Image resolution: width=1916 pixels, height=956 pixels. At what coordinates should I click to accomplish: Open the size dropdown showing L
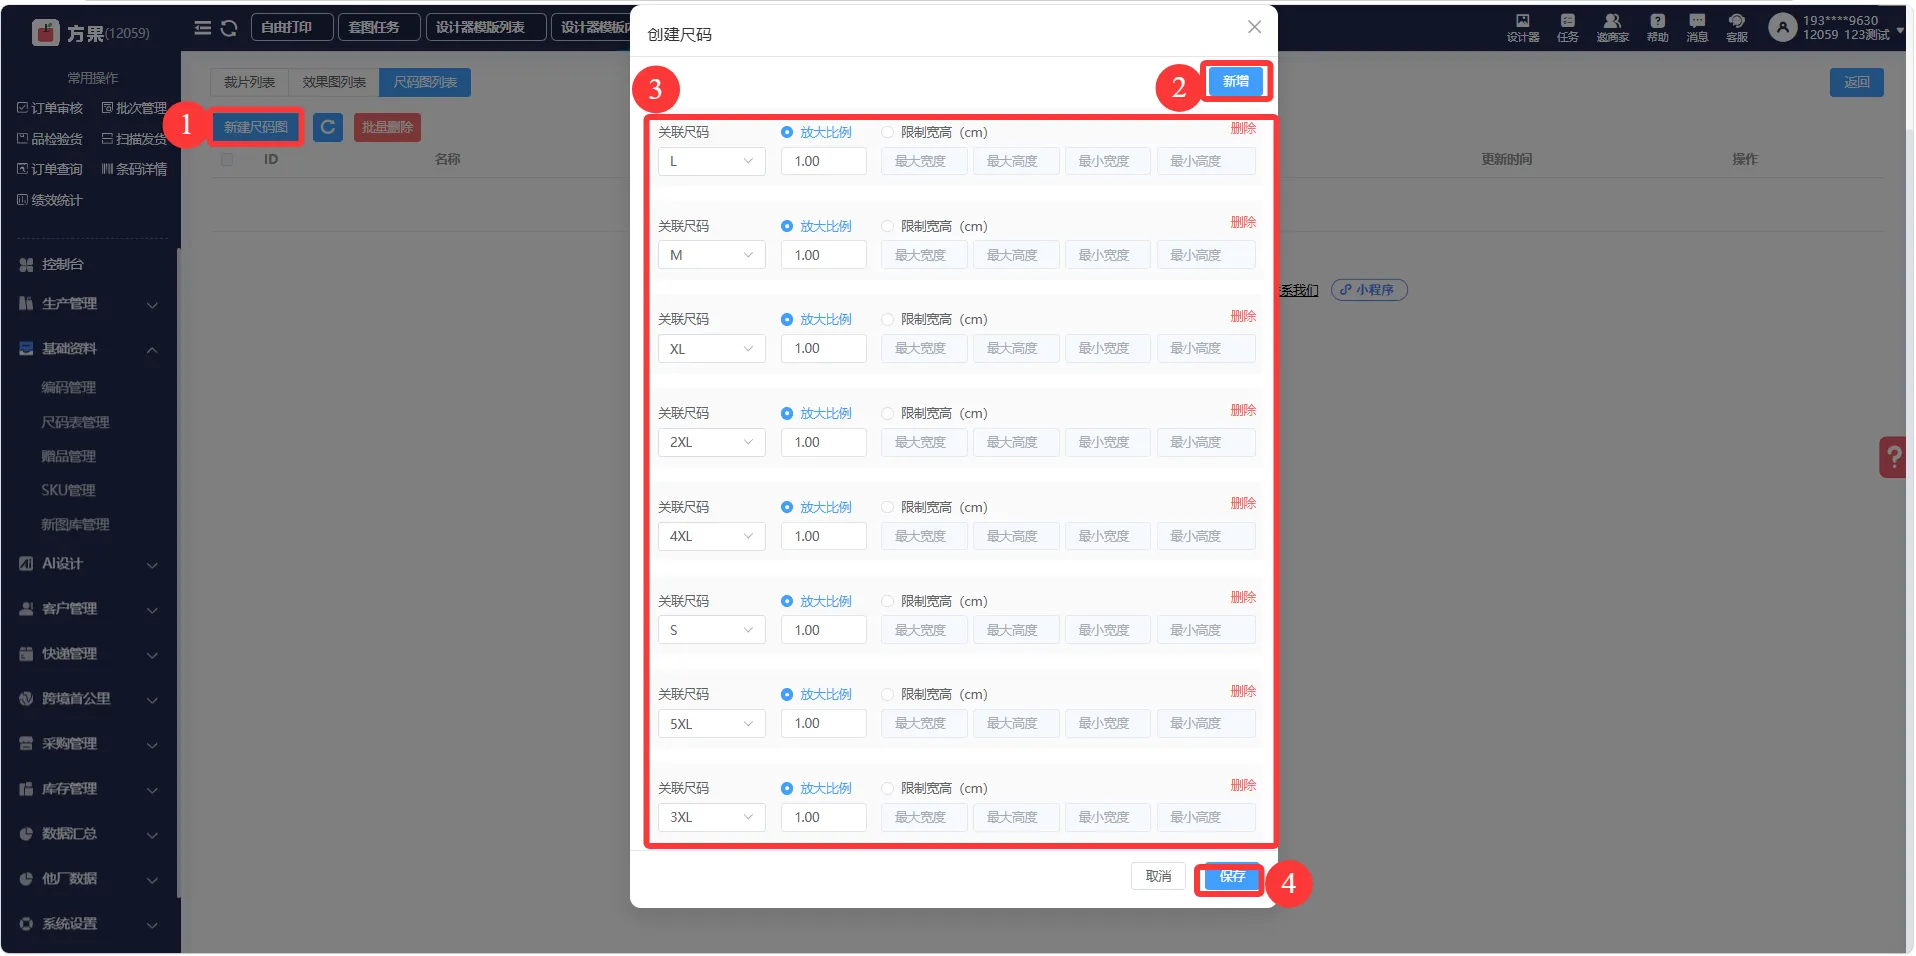click(x=711, y=161)
